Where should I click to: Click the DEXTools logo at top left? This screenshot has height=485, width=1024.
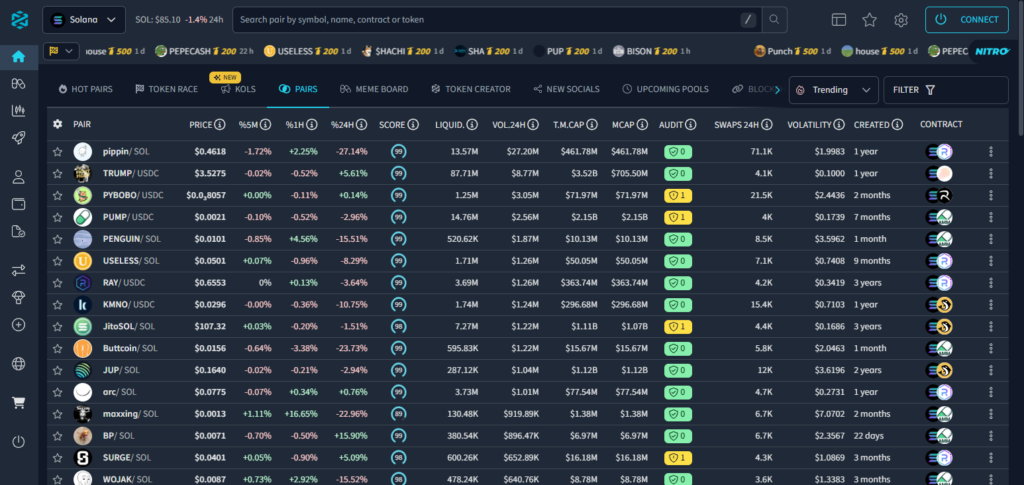click(x=20, y=20)
